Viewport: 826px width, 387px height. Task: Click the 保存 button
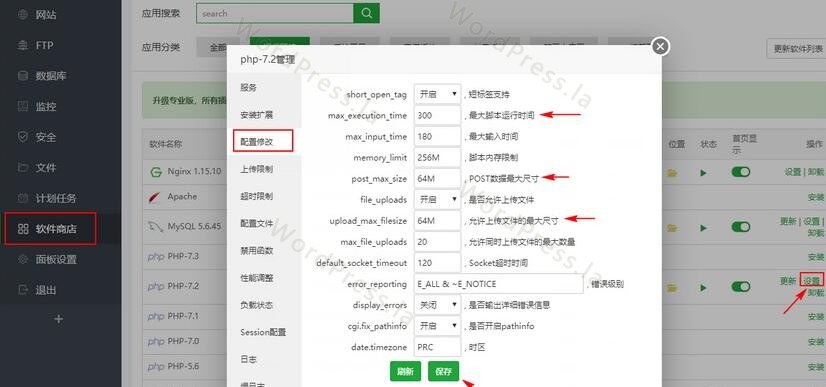pyautogui.click(x=444, y=371)
